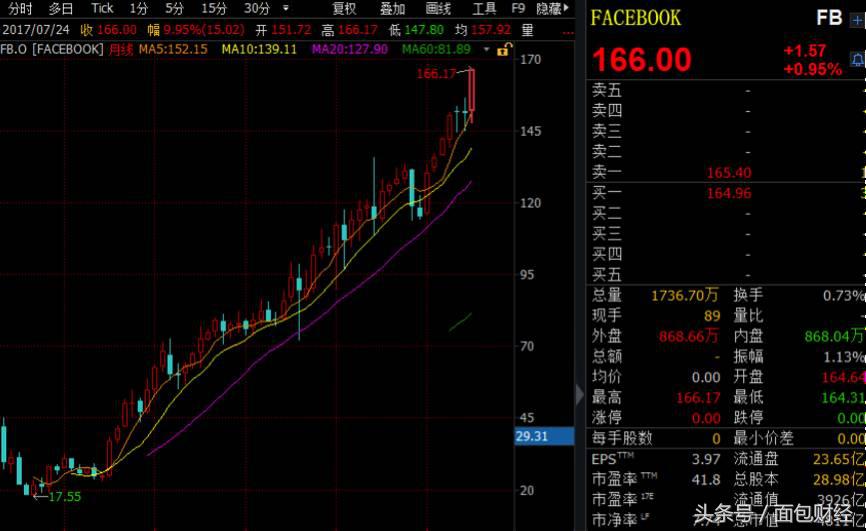Click the F9 button

pyautogui.click(x=518, y=8)
